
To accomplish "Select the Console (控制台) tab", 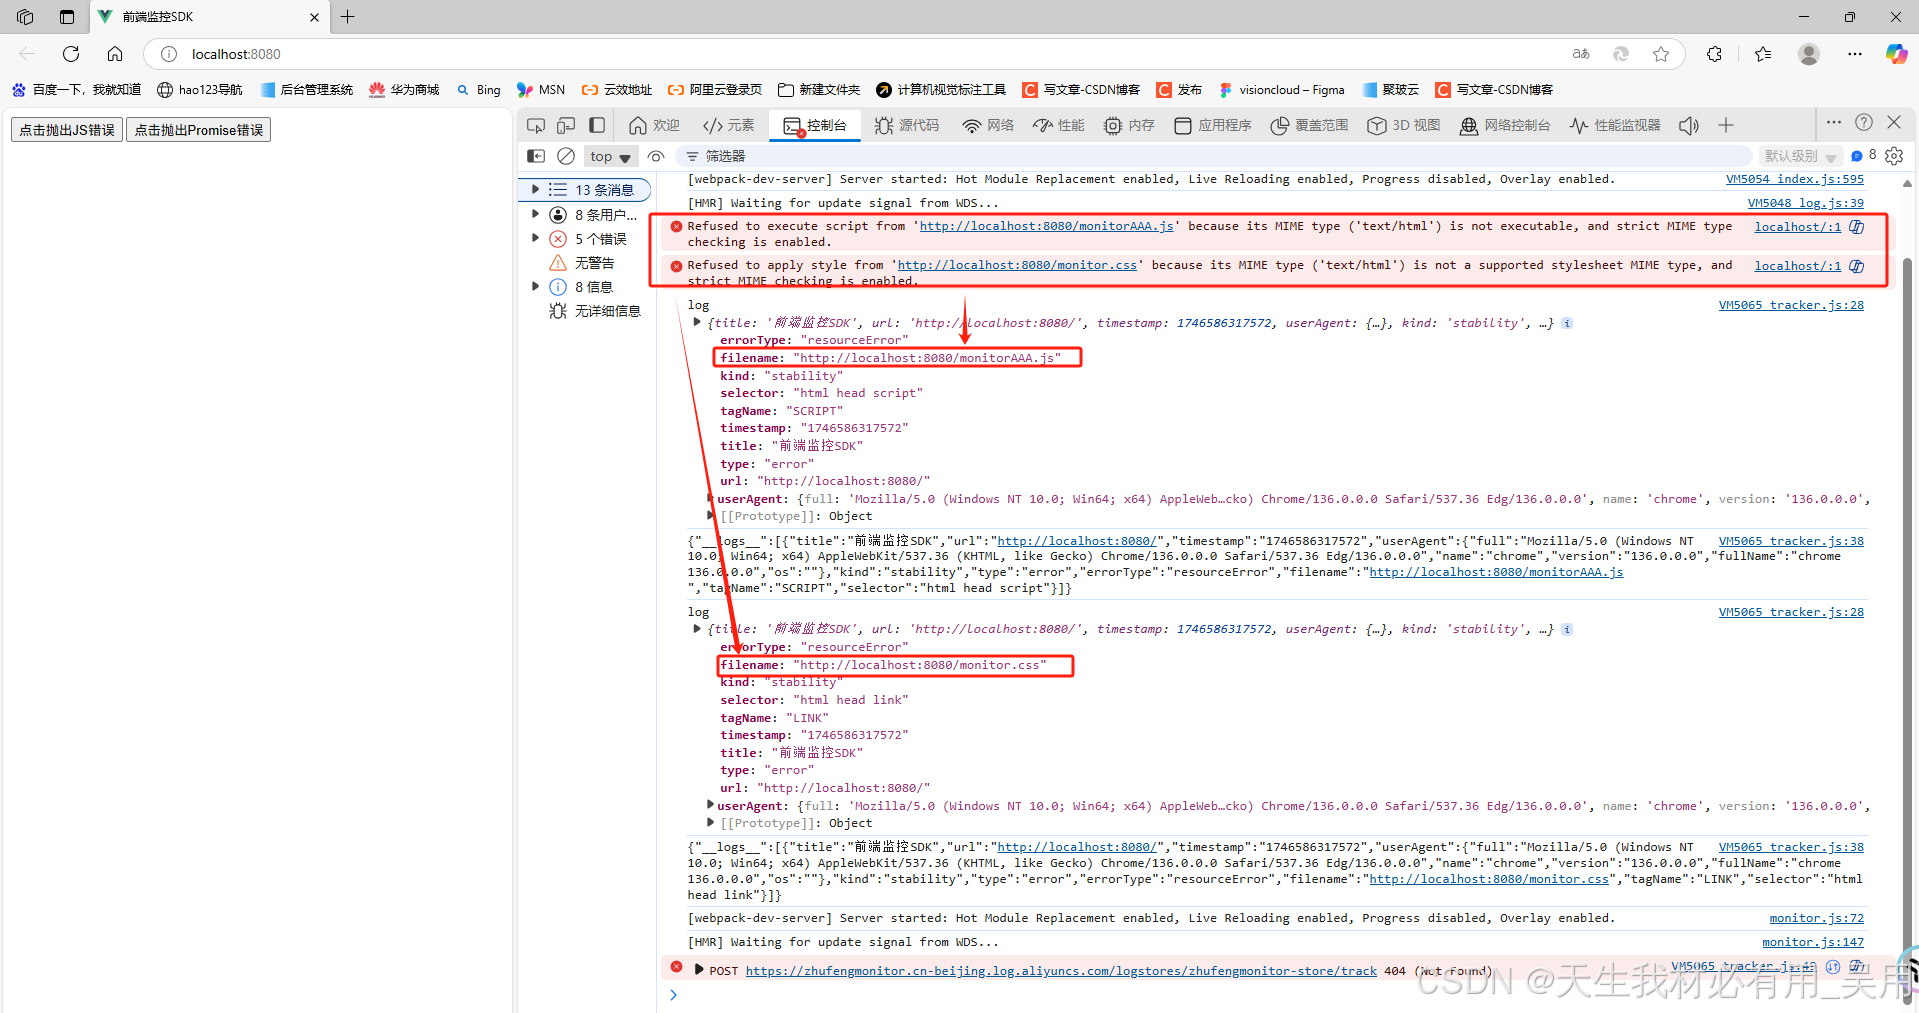I will (x=815, y=126).
